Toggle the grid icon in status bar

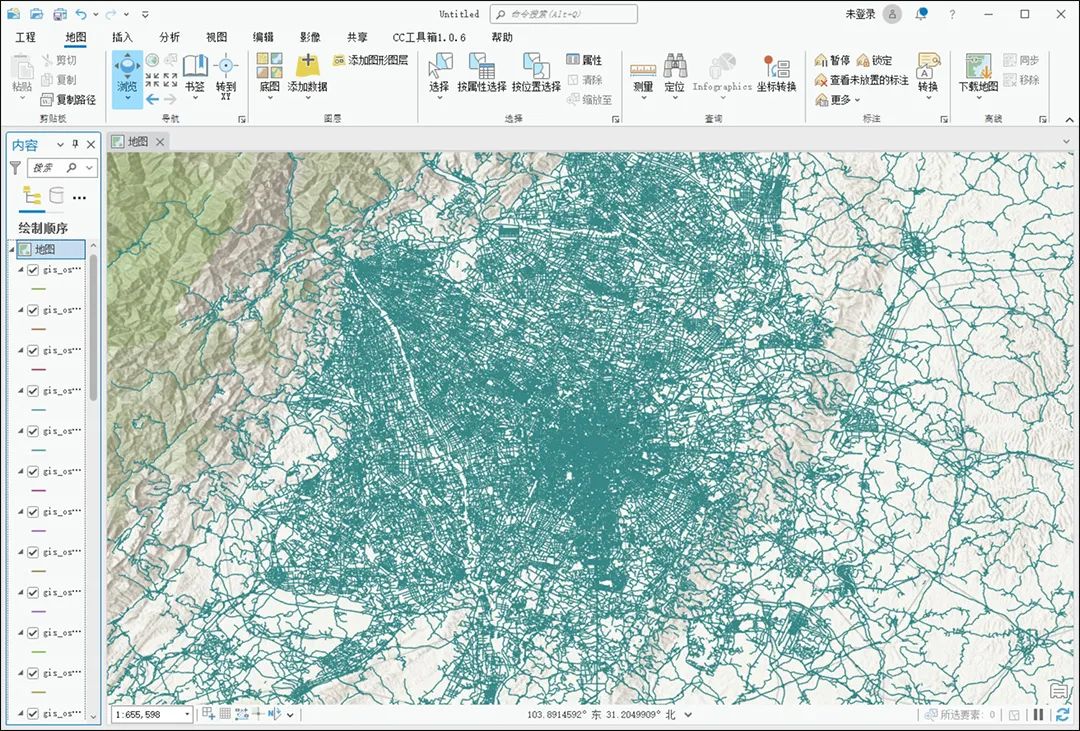tap(225, 714)
